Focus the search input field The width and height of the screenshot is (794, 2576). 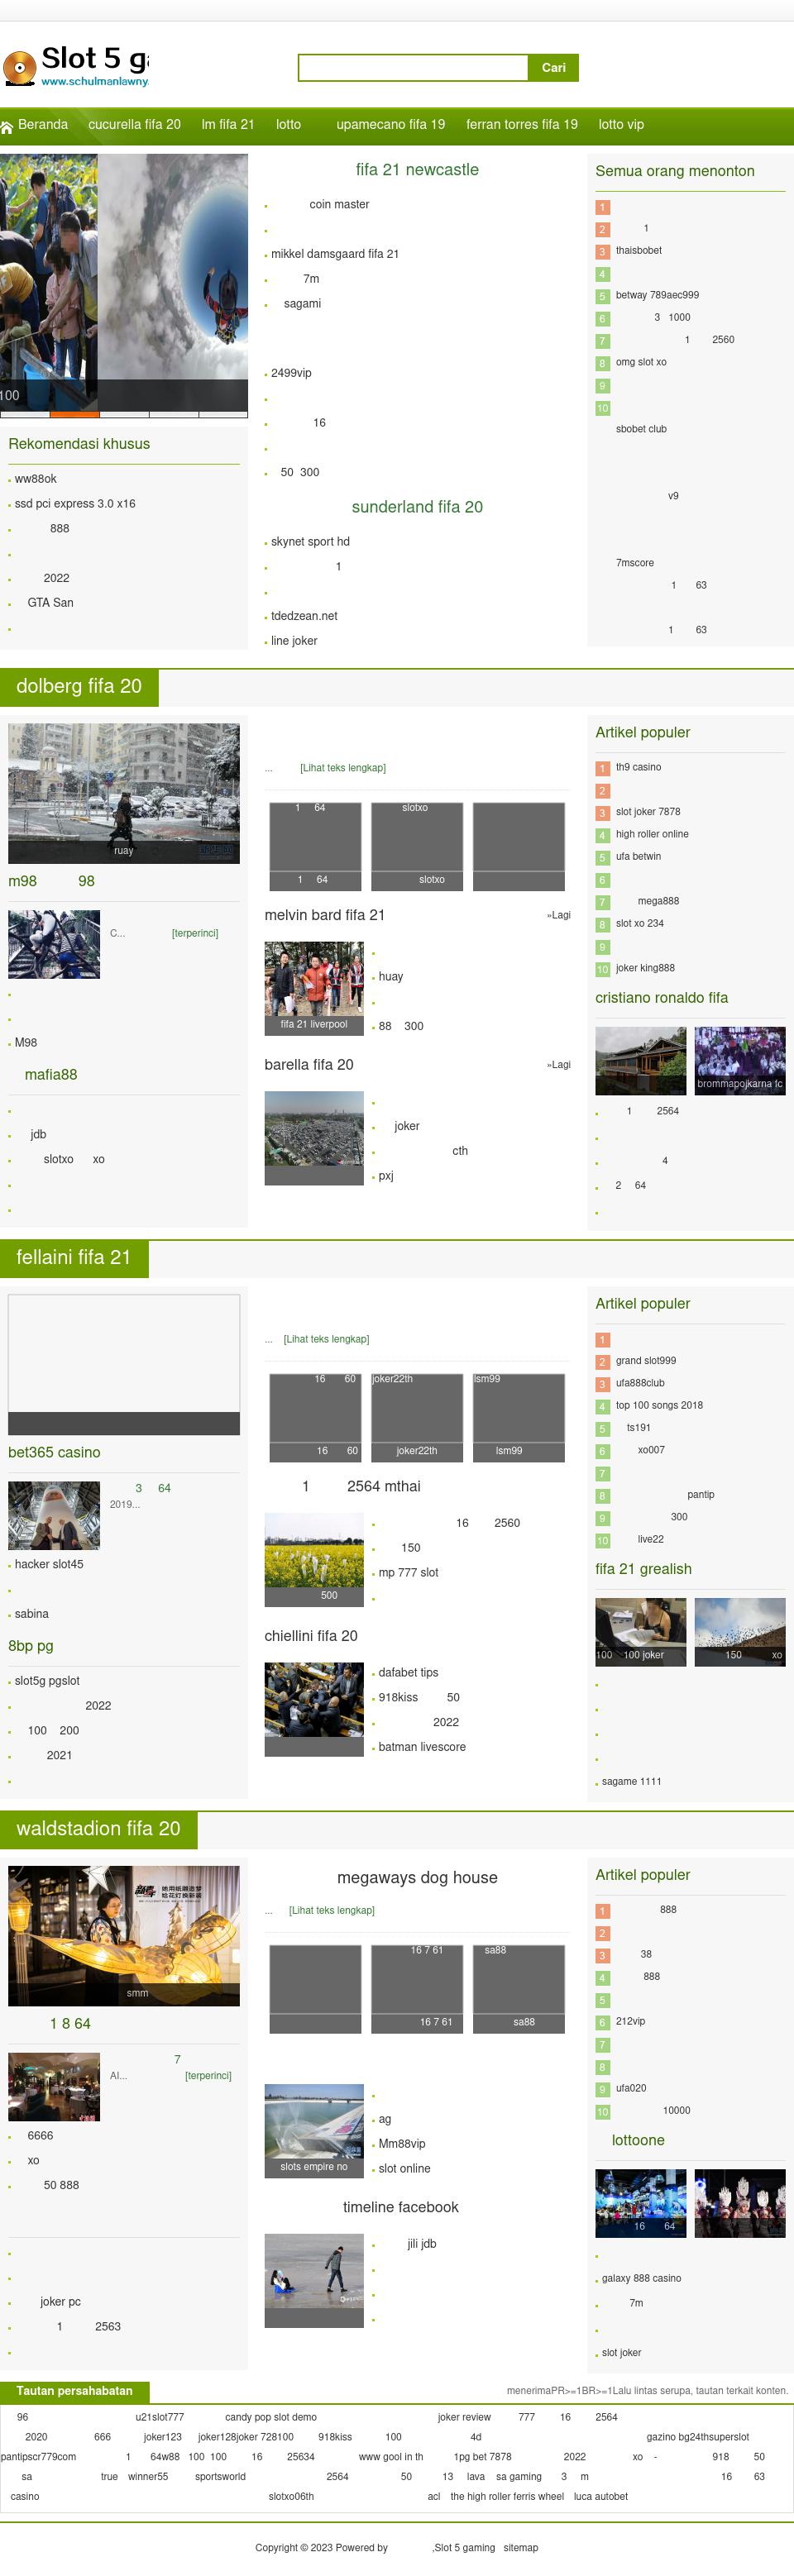click(x=413, y=68)
